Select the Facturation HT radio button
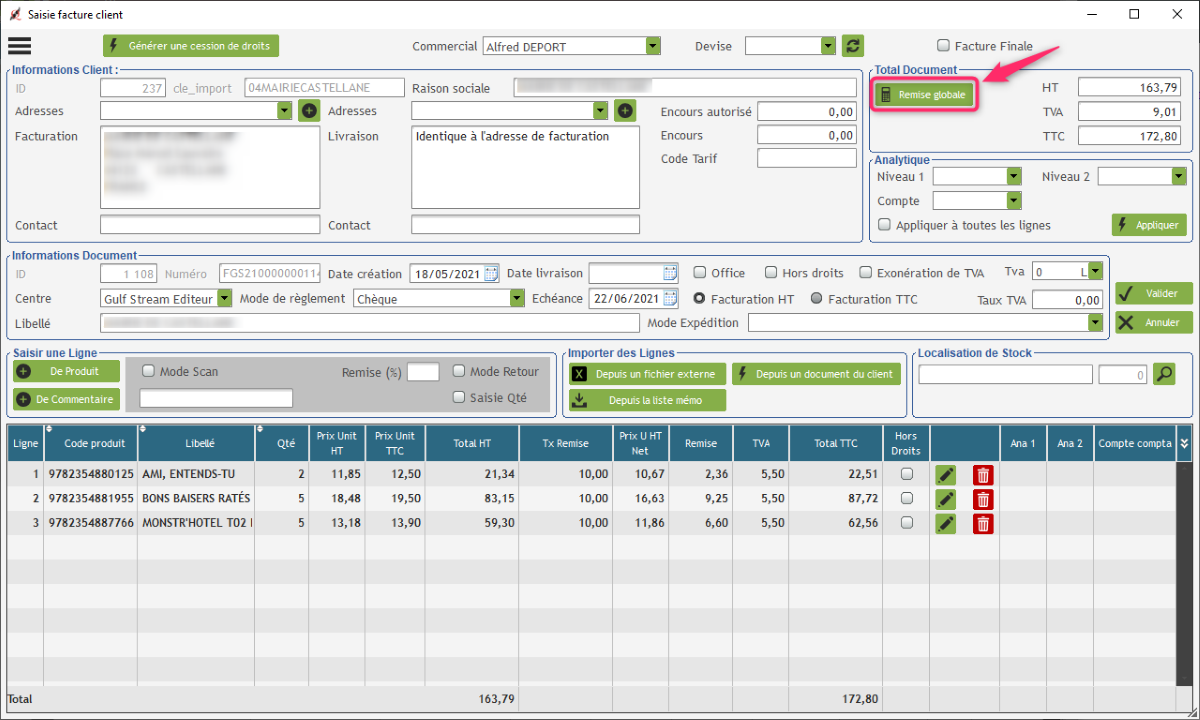The height and width of the screenshot is (720, 1200). (699, 299)
